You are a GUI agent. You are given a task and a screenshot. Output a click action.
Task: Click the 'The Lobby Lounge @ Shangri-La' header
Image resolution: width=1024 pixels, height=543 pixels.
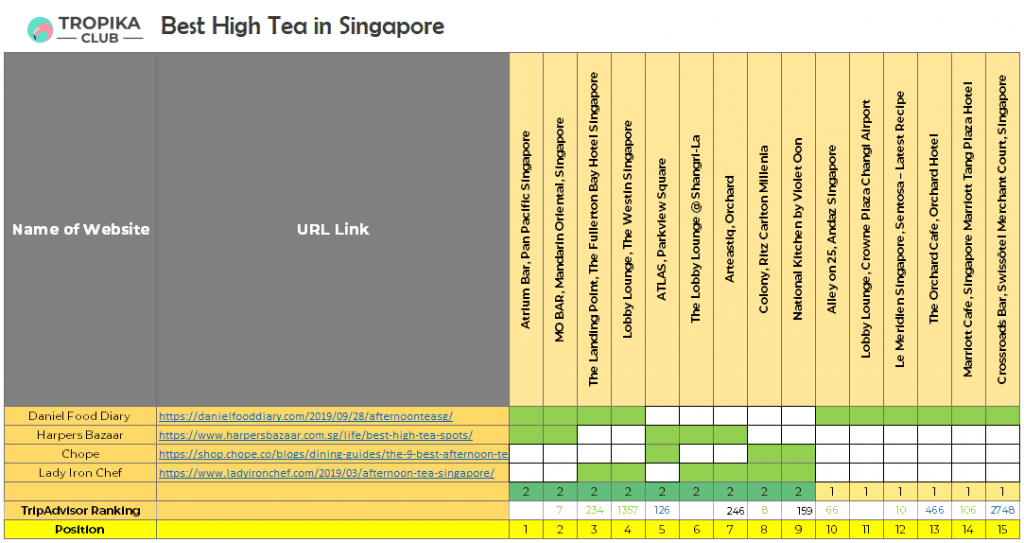pos(696,229)
